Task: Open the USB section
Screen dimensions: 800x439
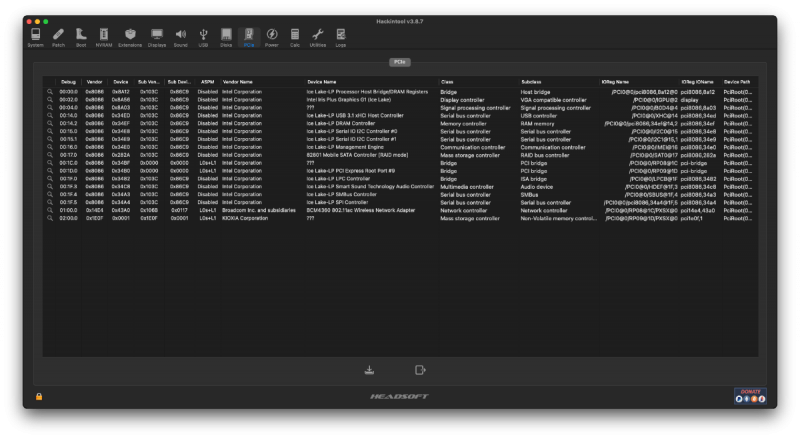Action: [x=203, y=37]
